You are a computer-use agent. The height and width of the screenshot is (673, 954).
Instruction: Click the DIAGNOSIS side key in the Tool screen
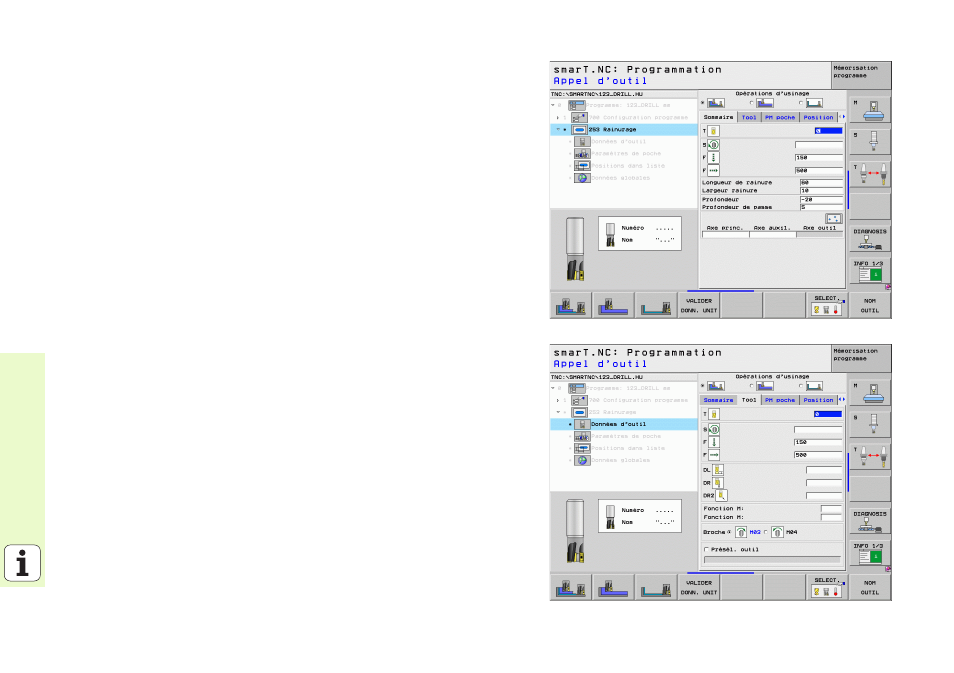870,523
